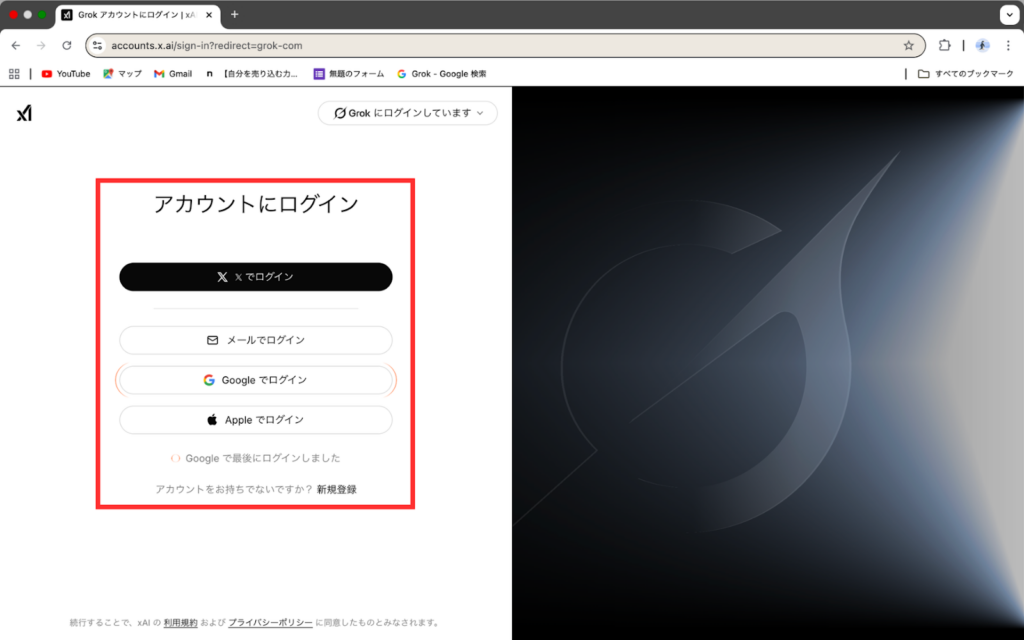Open the Grok にログインしています dropdown
Screen dimensions: 1024x640
coord(407,113)
